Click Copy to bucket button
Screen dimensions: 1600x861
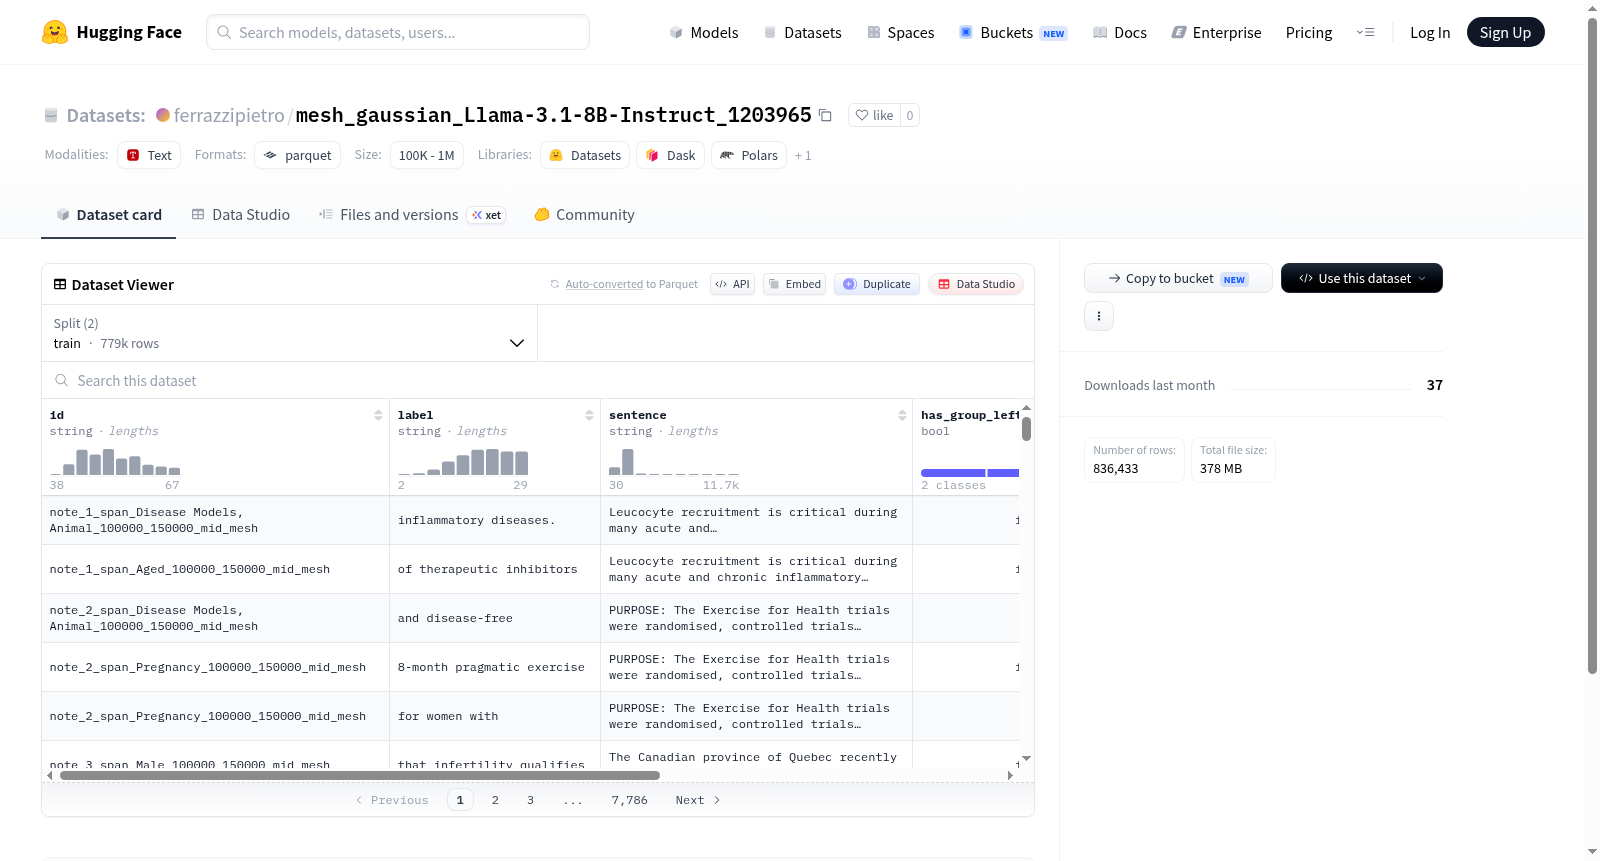coord(1178,278)
